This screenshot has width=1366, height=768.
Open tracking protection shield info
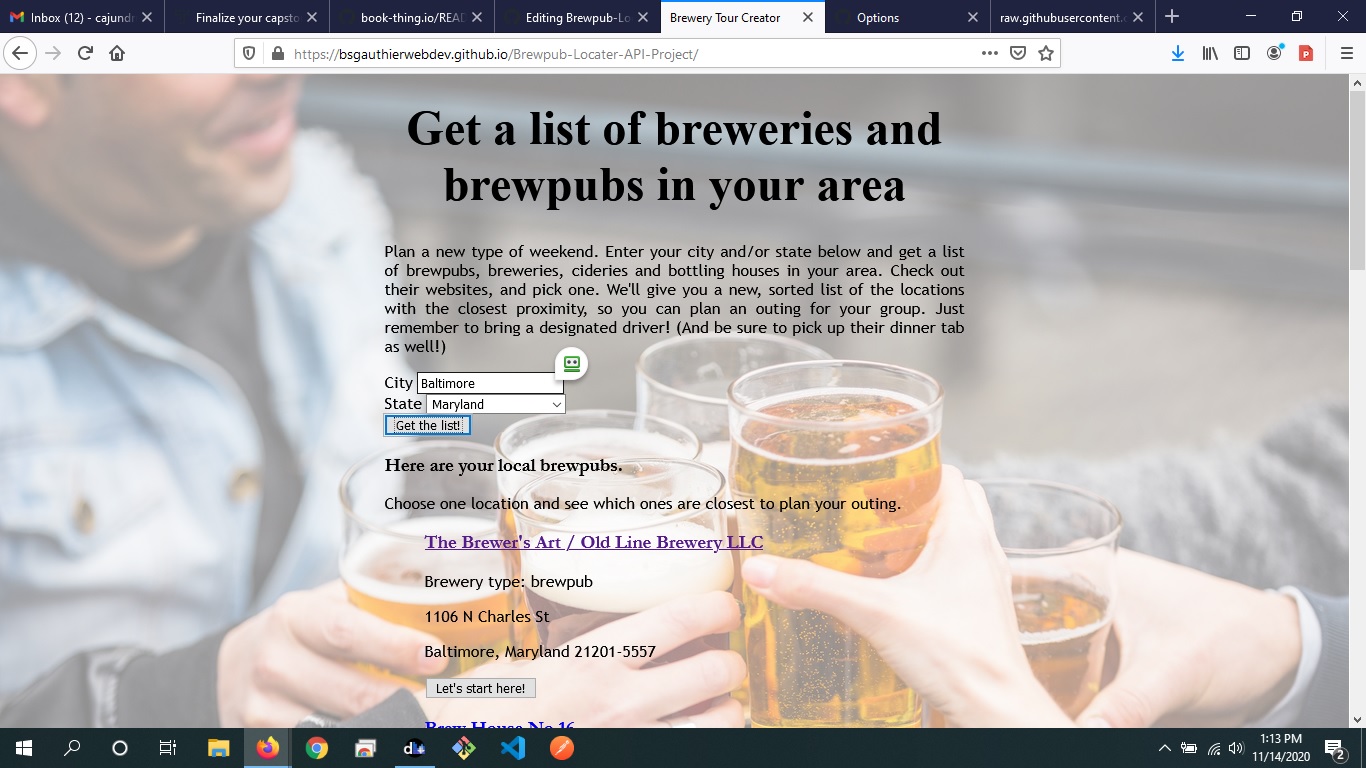250,53
